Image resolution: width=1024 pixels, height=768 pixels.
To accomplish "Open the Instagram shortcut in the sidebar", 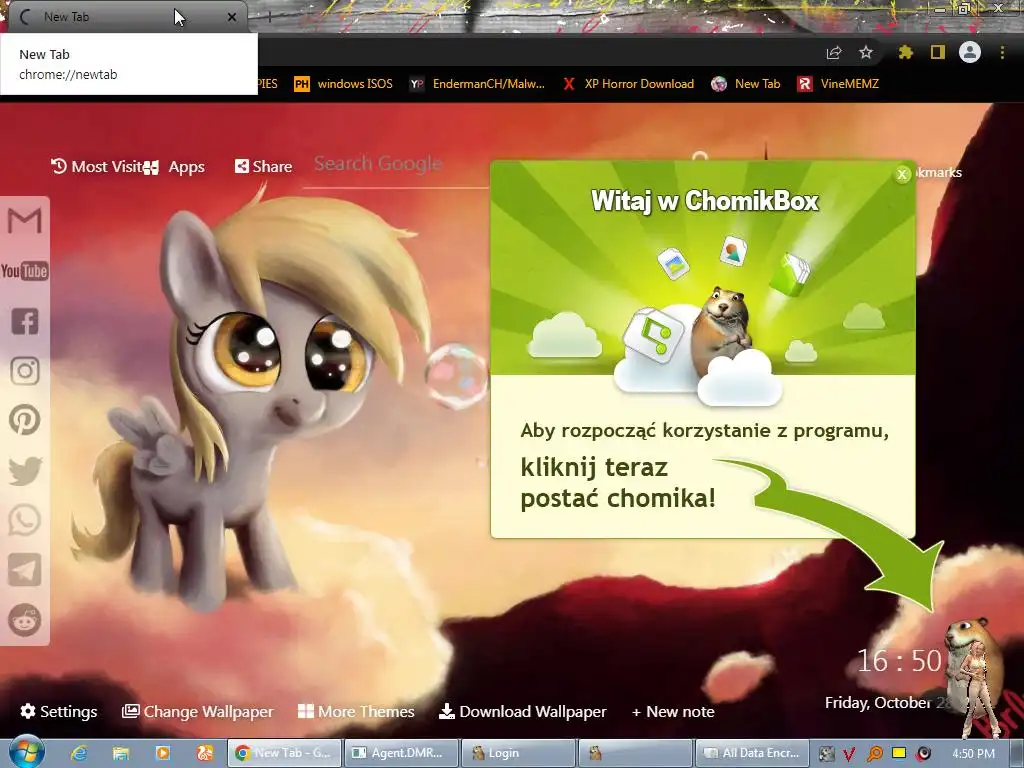I will 25,370.
